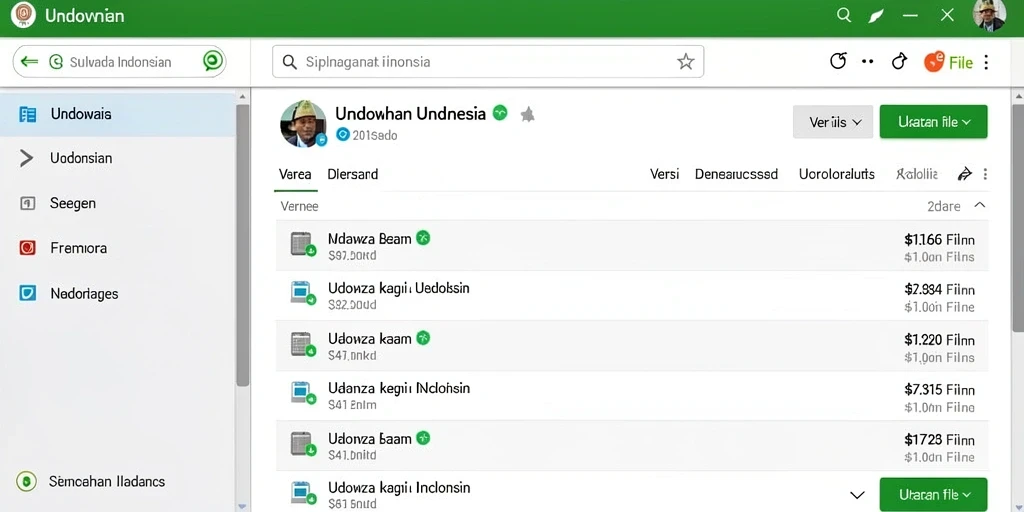Click the green back arrow icon
The height and width of the screenshot is (512, 1024).
[x=29, y=61]
